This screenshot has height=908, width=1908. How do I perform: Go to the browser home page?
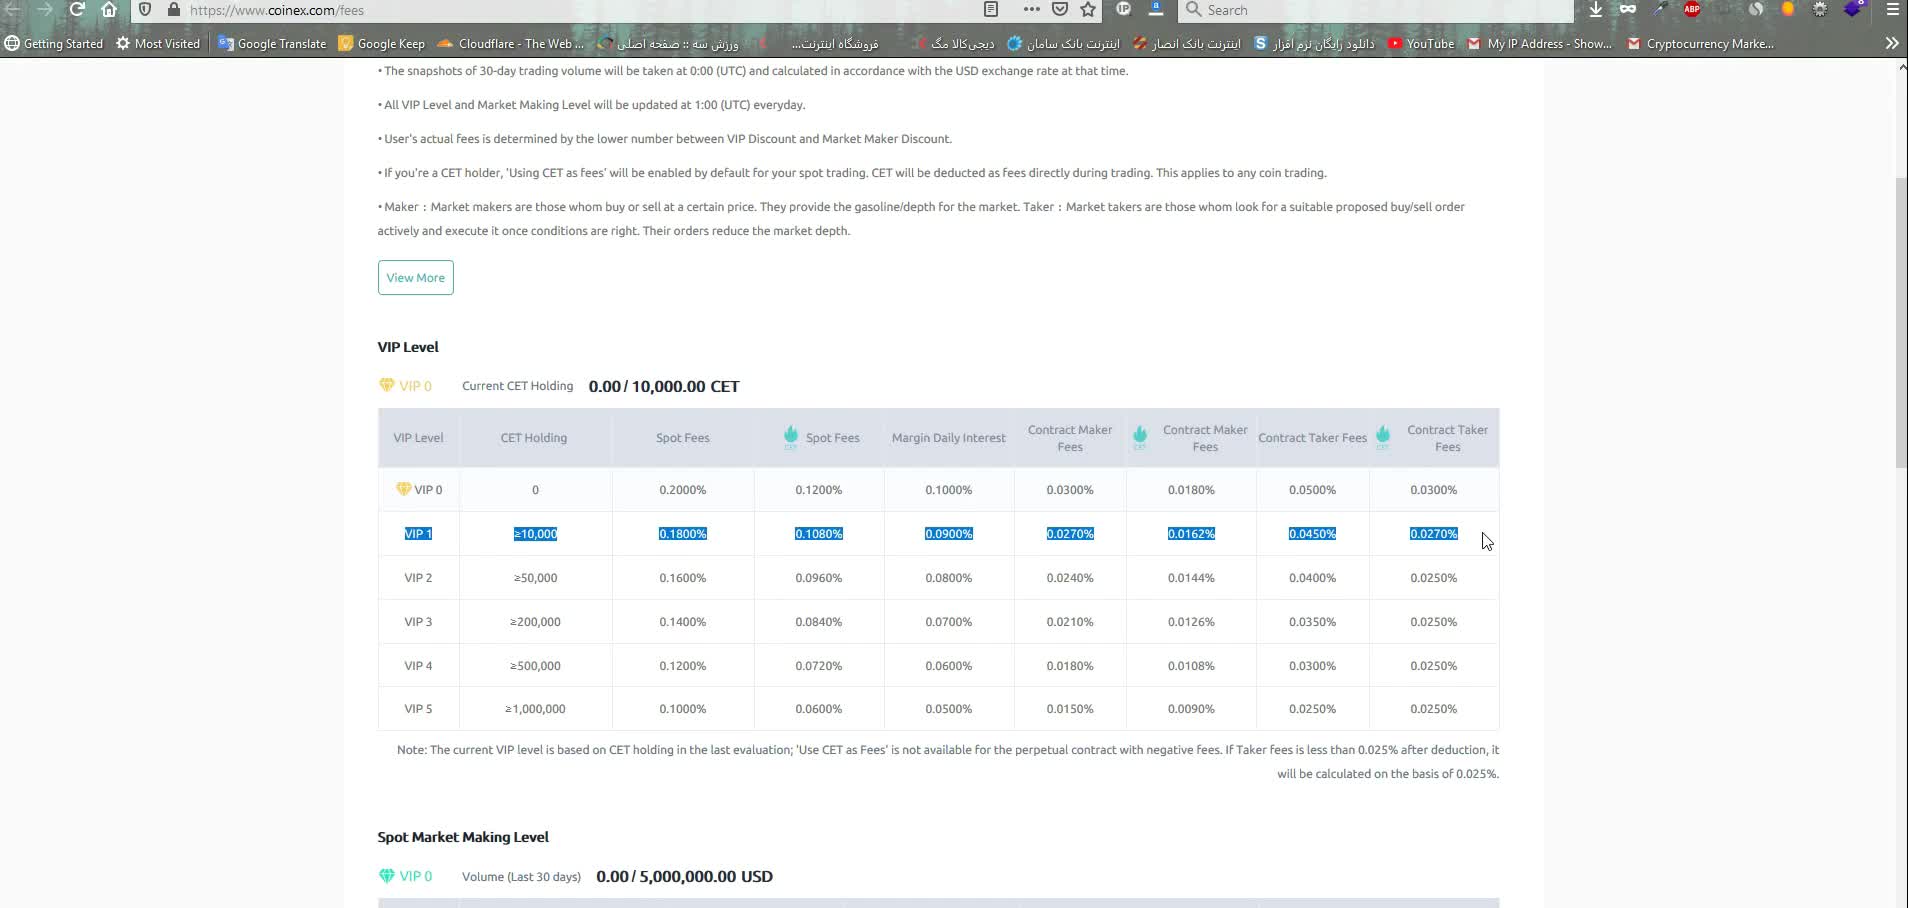click(x=109, y=10)
